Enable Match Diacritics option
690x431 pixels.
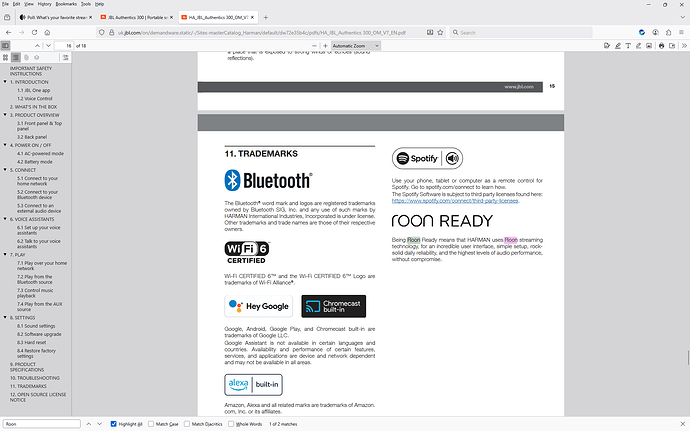187,424
